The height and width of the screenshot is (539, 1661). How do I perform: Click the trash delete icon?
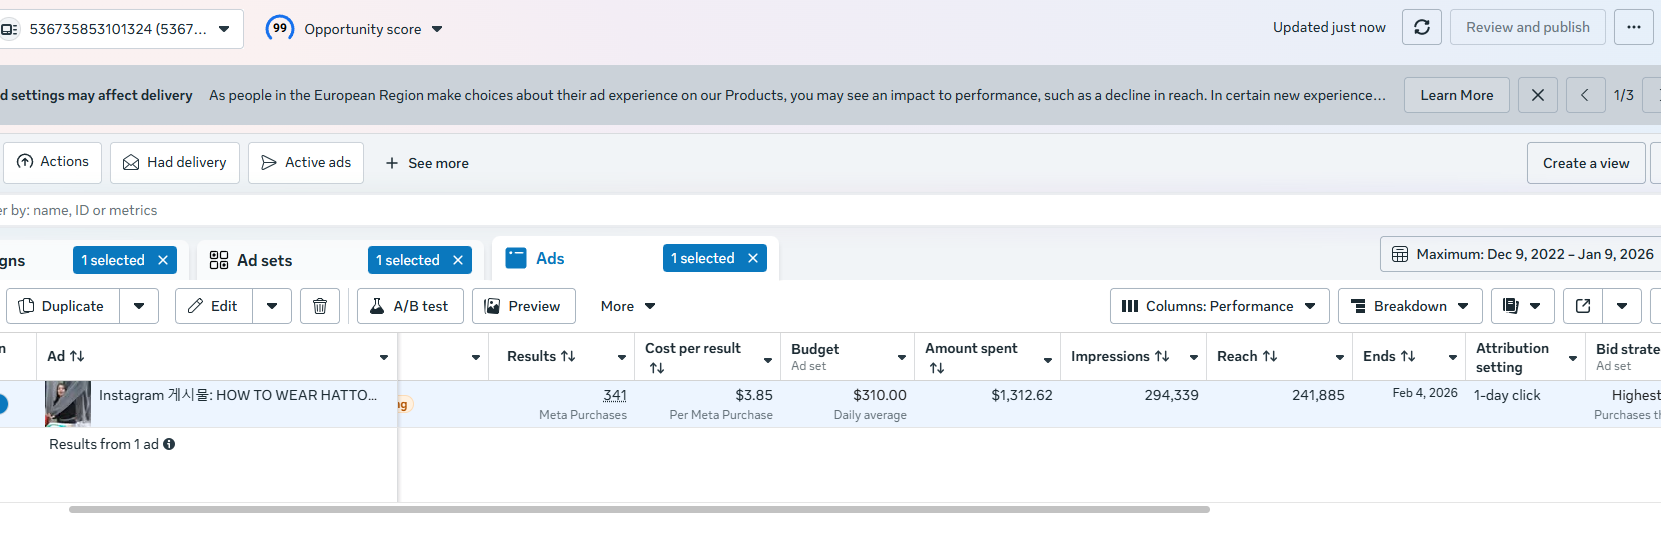pos(320,306)
